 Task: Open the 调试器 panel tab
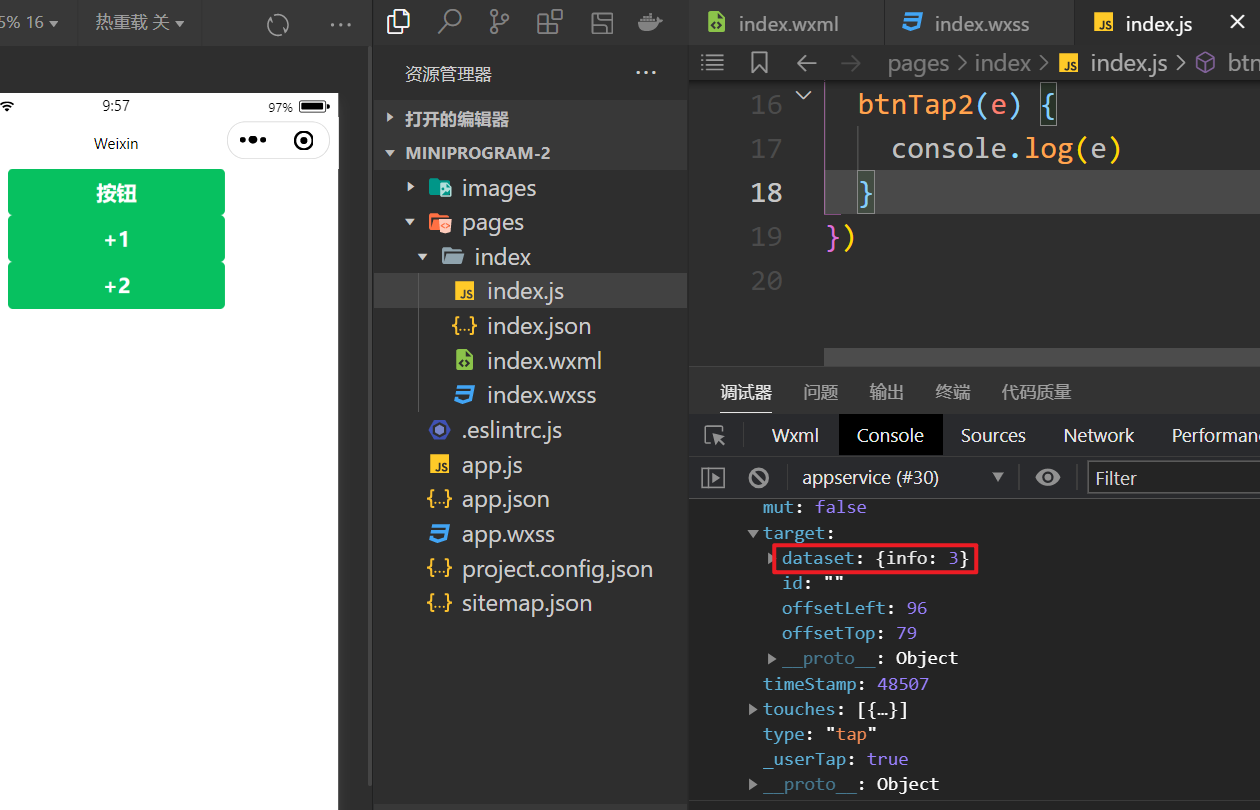point(746,392)
